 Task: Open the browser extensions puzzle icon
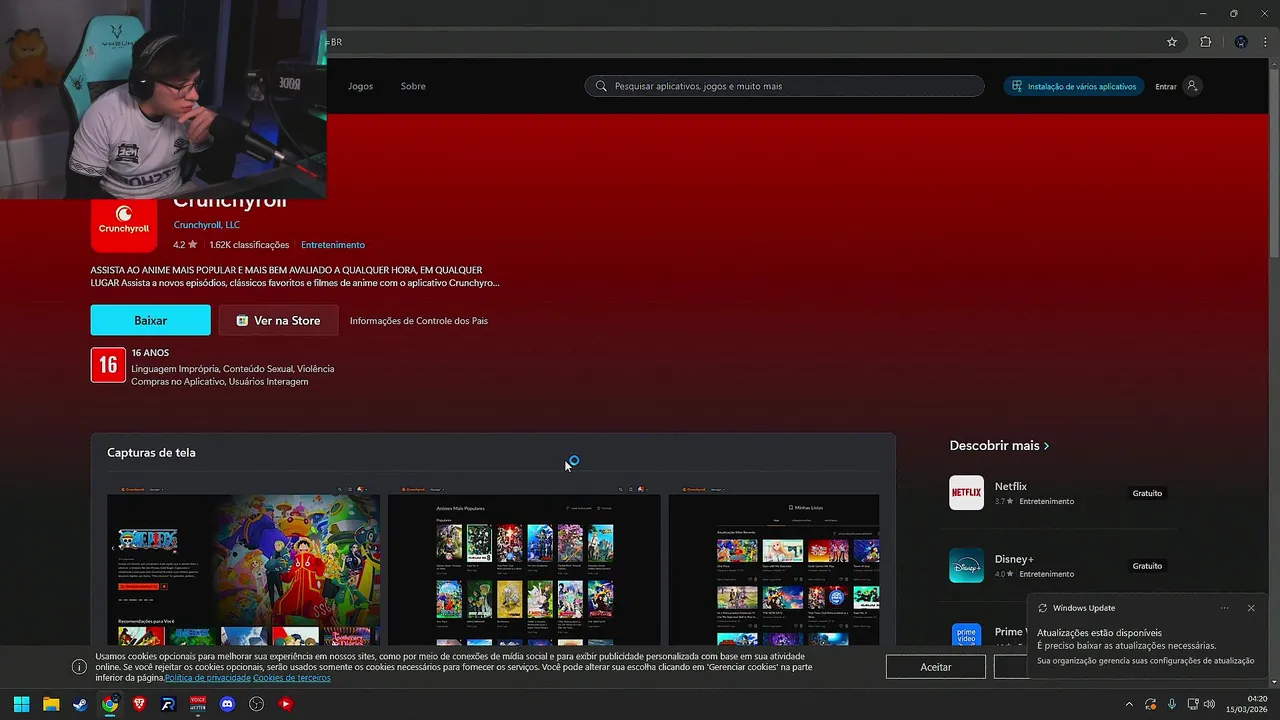1205,42
